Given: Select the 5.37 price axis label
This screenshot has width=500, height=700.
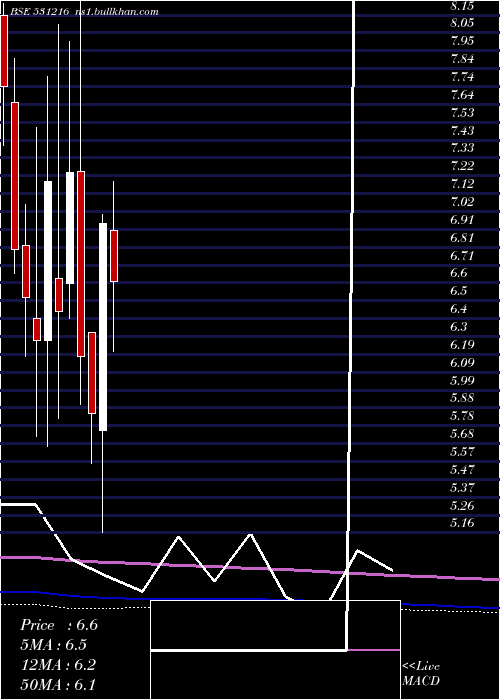Looking at the screenshot, I should [x=462, y=487].
